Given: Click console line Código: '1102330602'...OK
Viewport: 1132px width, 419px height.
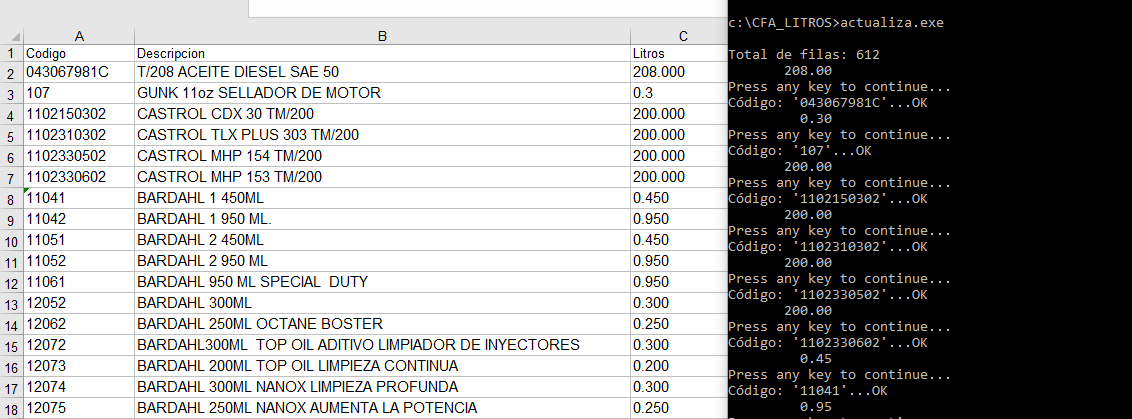Looking at the screenshot, I should 828,343.
